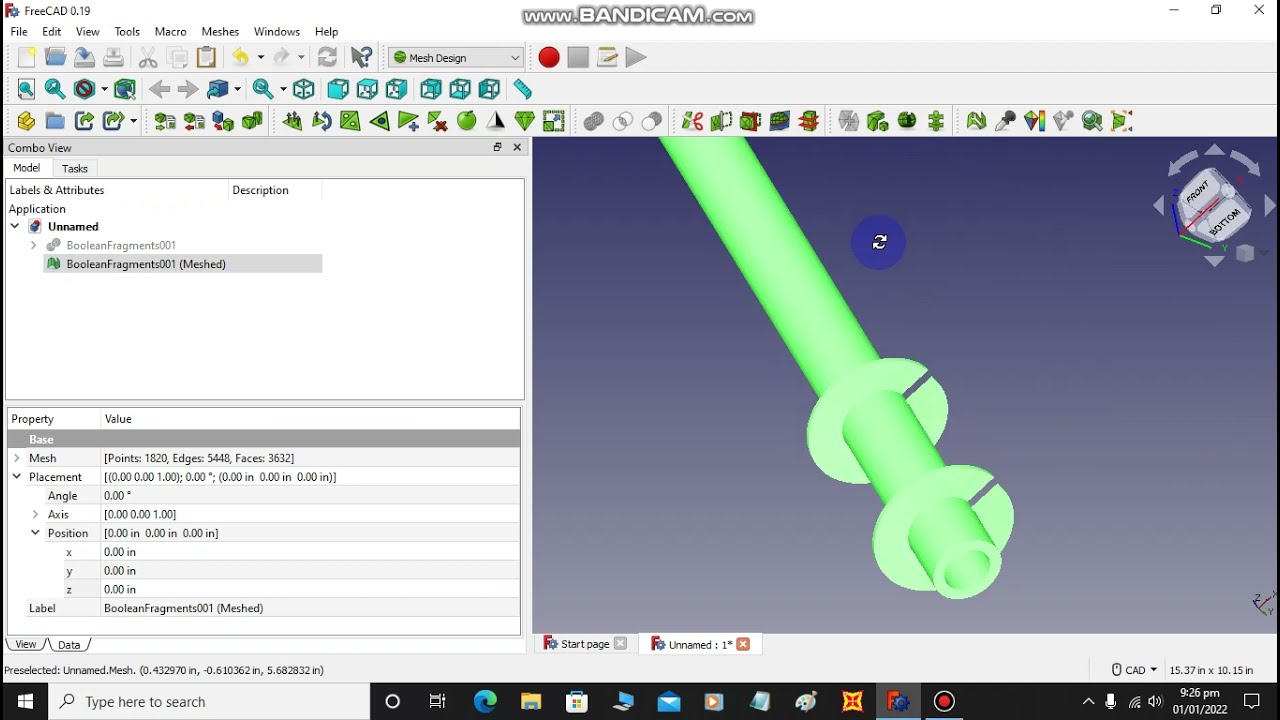Open the draw style dropdown arrow
Image resolution: width=1280 pixels, height=720 pixels.
(x=104, y=90)
